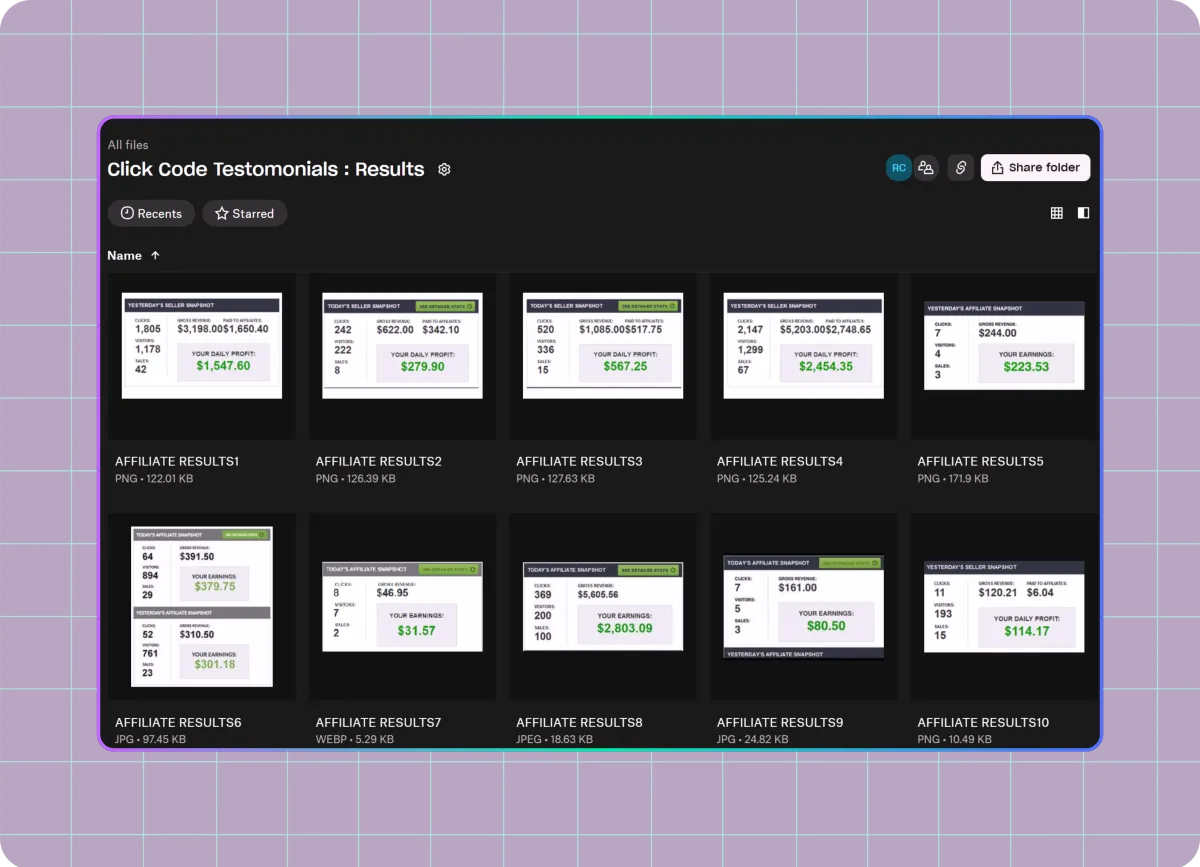Select the AFFILIATE RESULTS2 file name
1200x867 pixels.
point(378,462)
